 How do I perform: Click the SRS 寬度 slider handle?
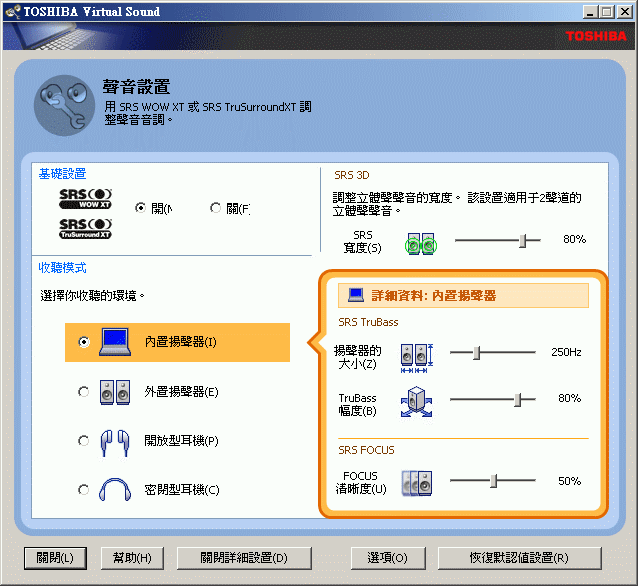click(x=523, y=241)
